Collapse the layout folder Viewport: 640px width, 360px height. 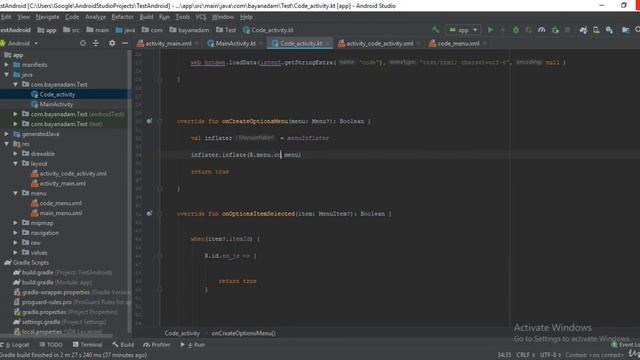16,163
